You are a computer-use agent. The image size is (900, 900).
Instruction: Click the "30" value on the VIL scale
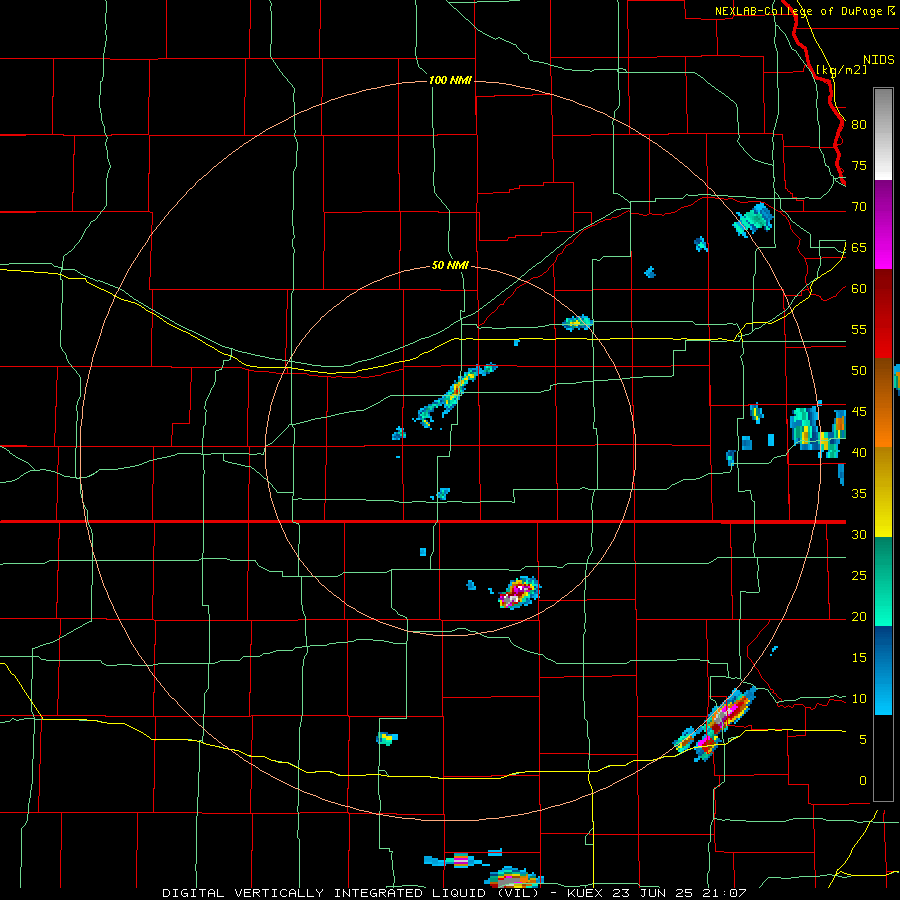tap(859, 535)
